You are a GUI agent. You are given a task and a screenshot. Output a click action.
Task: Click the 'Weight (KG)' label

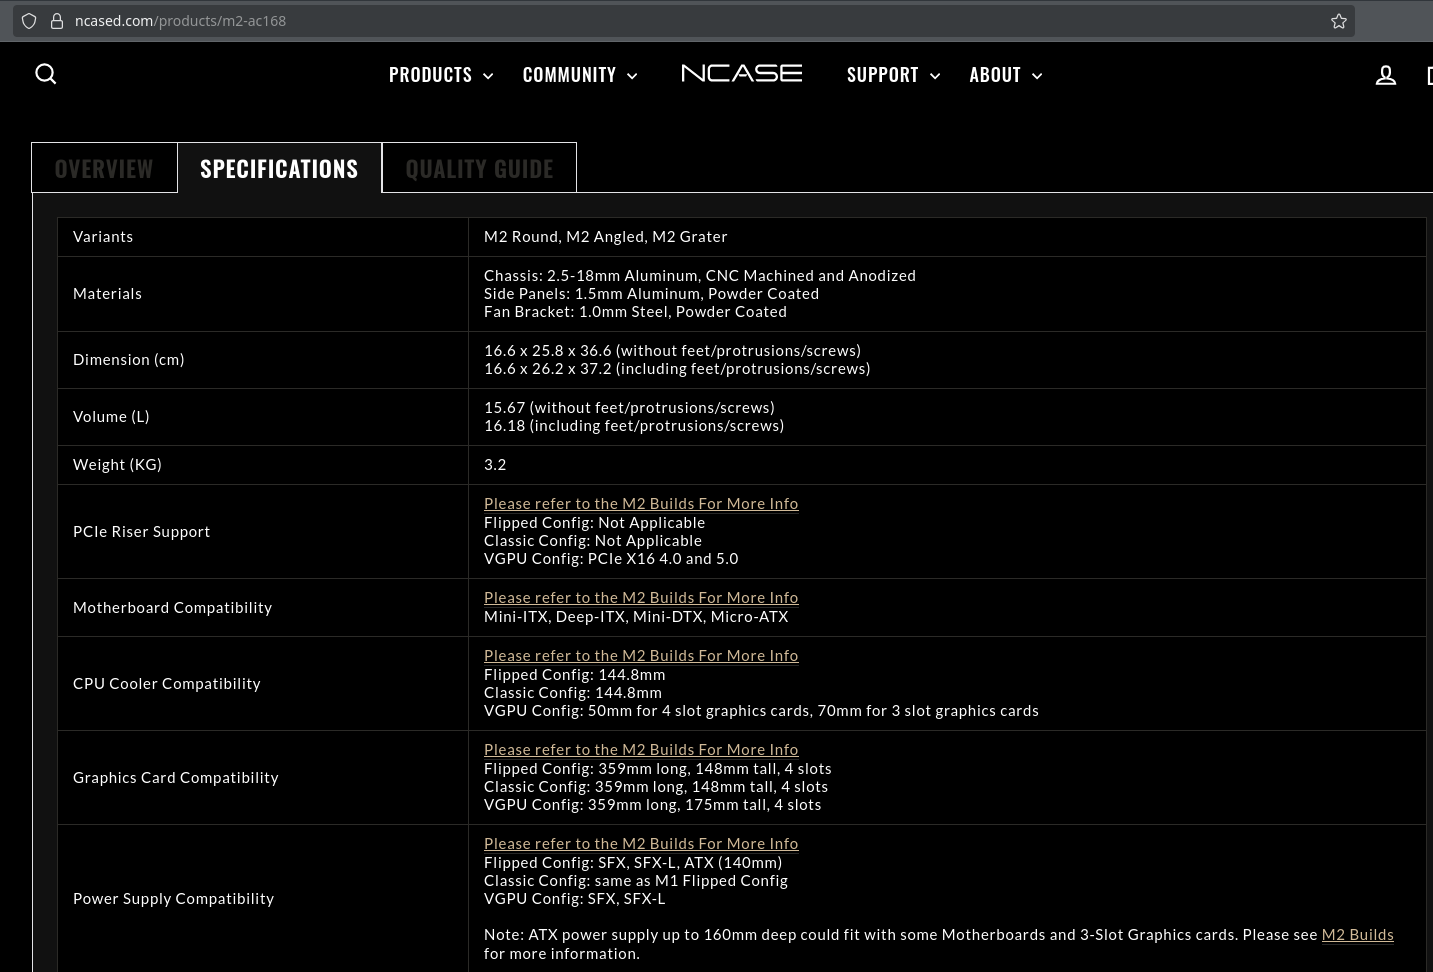point(117,465)
